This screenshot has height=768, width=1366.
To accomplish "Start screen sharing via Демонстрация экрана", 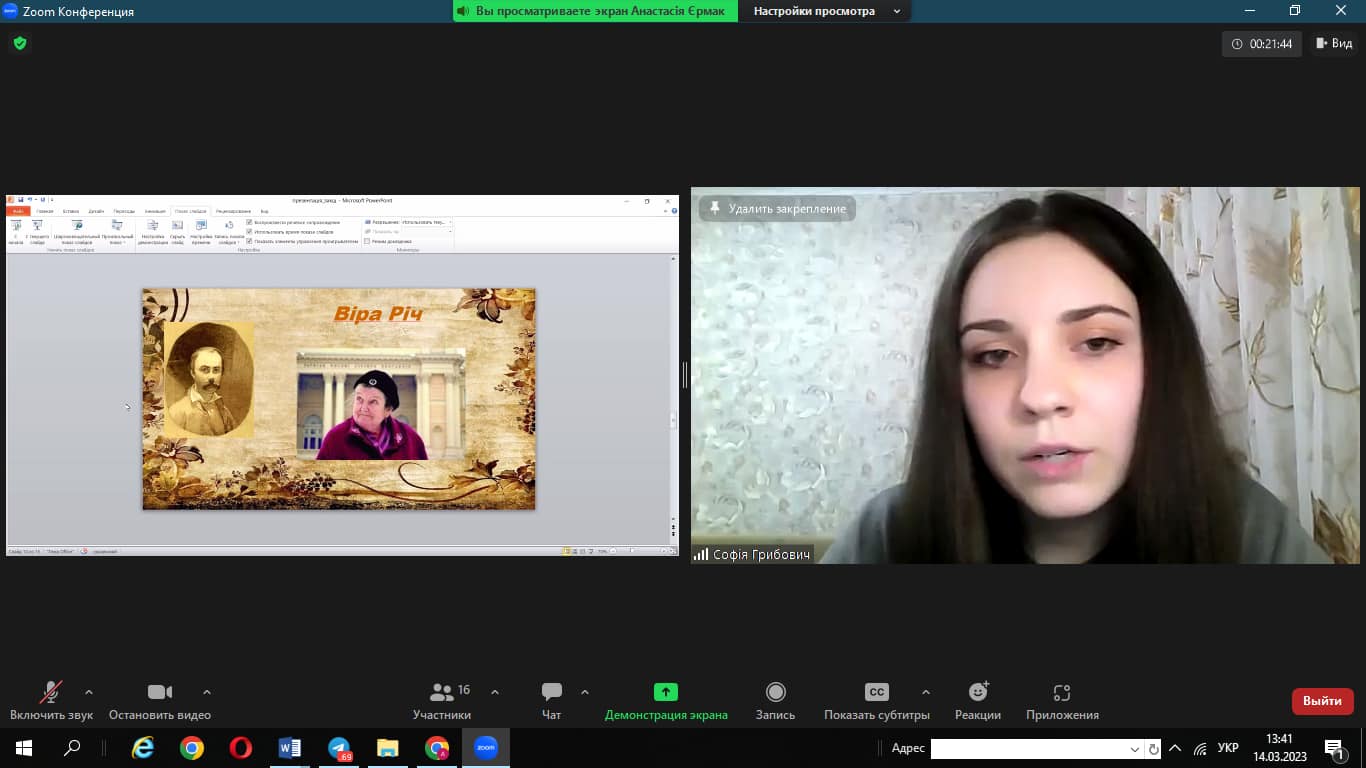I will [x=666, y=700].
